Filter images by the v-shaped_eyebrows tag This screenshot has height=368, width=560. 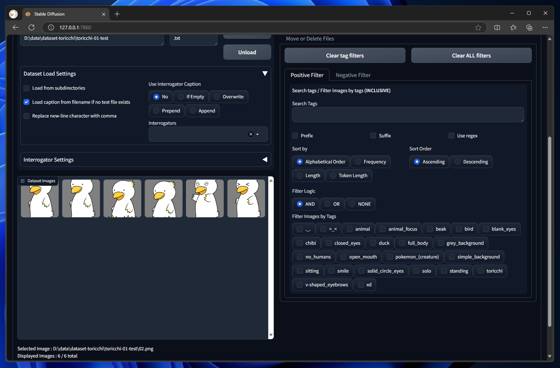click(322, 285)
